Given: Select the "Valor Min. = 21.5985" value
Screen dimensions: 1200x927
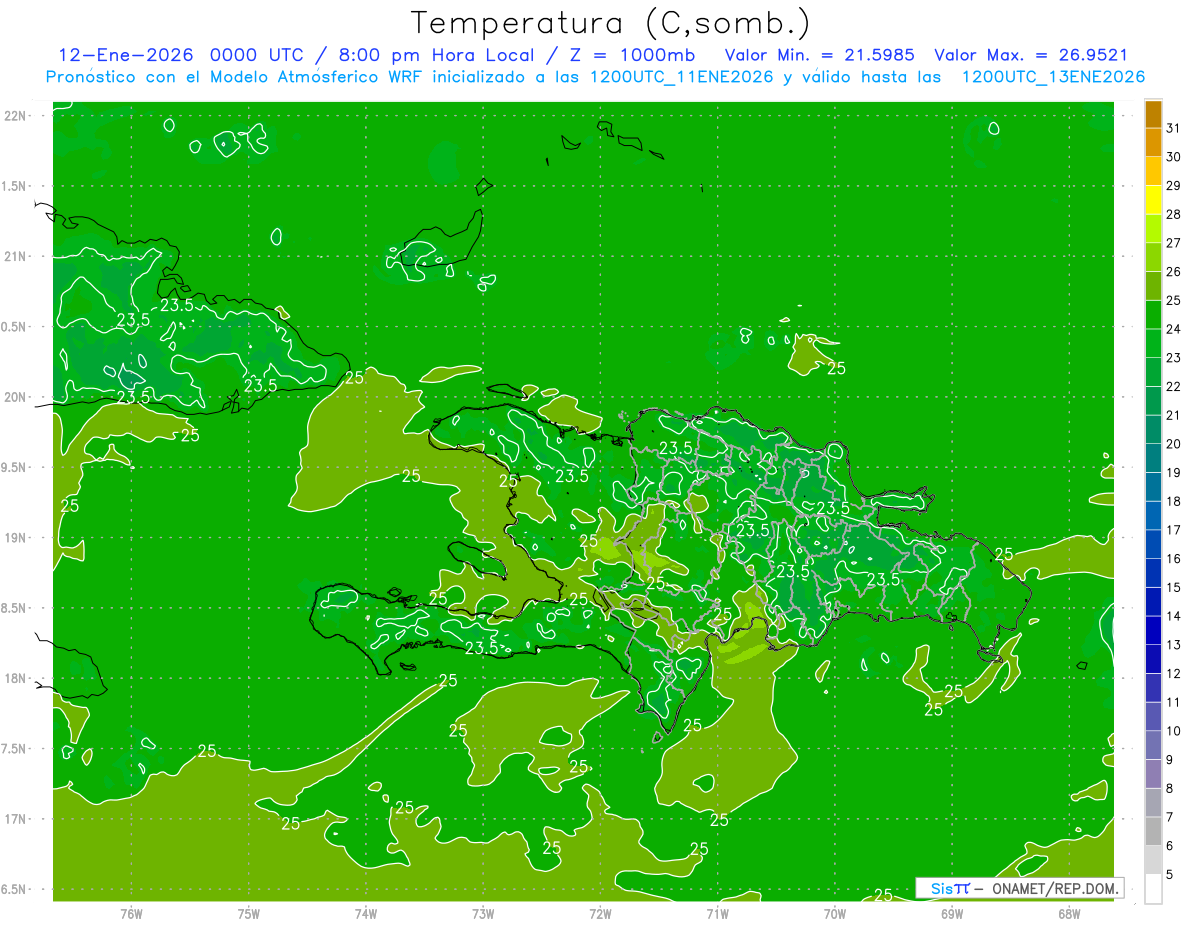Looking at the screenshot, I should [x=819, y=55].
